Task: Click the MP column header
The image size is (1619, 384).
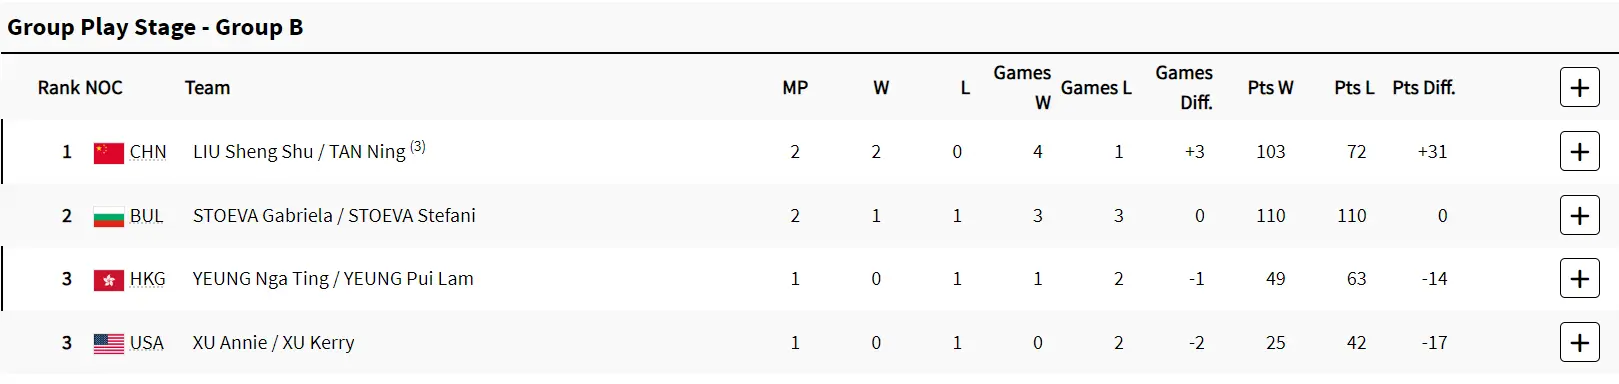Action: (795, 88)
